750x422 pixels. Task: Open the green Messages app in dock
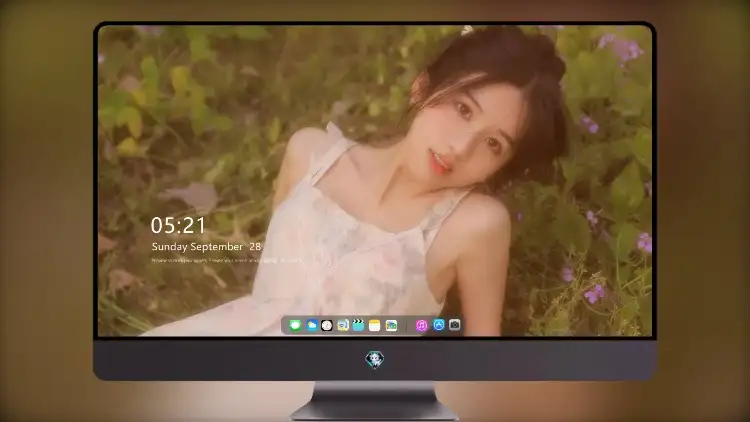click(x=295, y=325)
